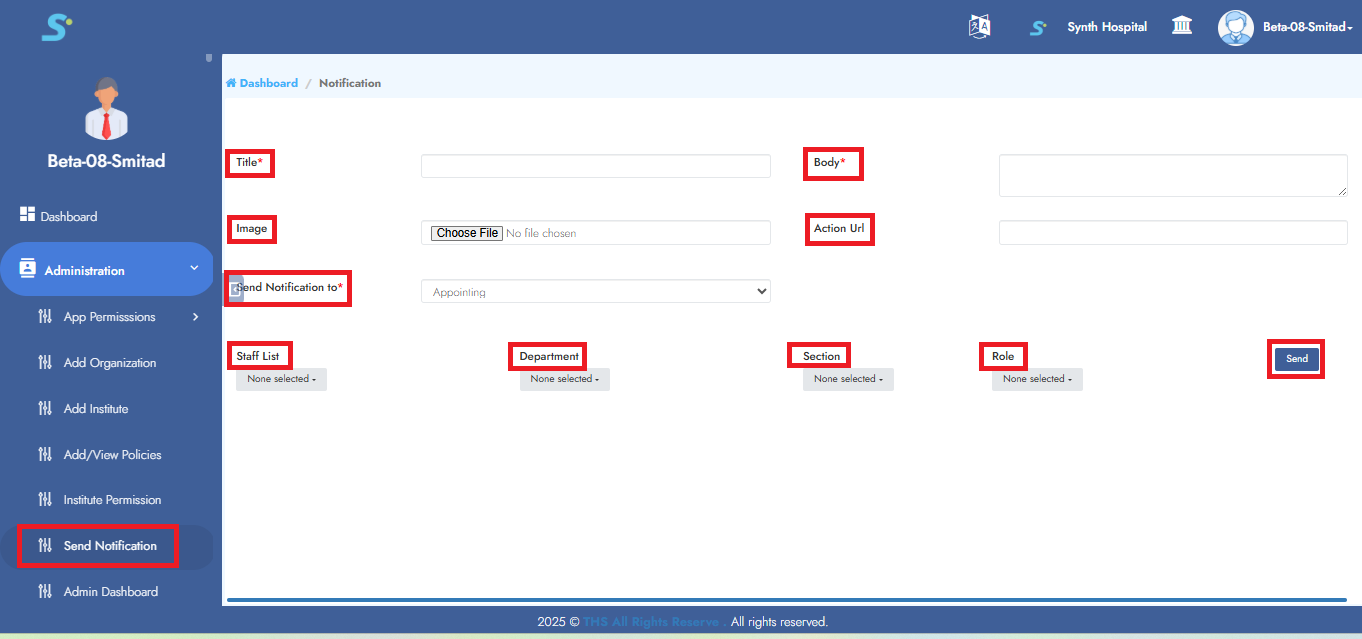Open the Send Notification to dropdown
Image resolution: width=1362 pixels, height=639 pixels.
pos(595,291)
